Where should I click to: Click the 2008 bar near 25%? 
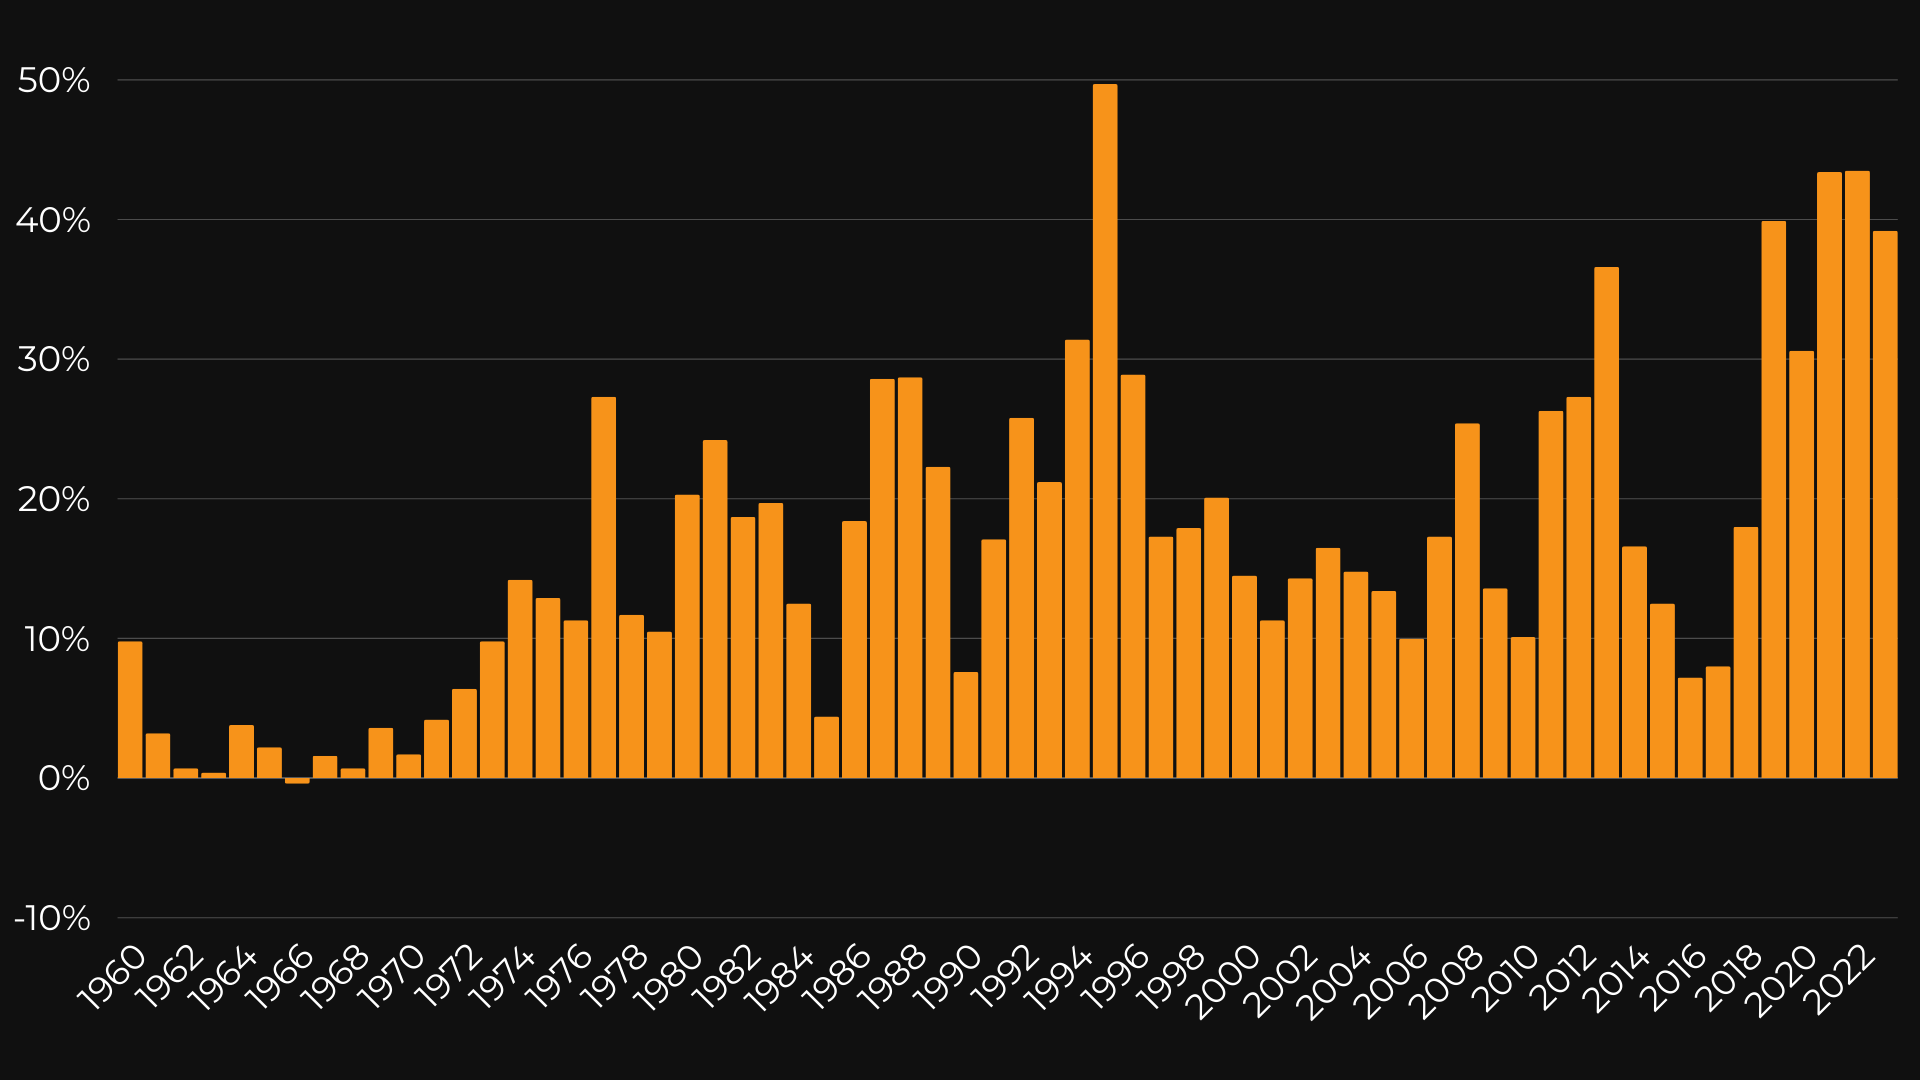(x=1467, y=600)
